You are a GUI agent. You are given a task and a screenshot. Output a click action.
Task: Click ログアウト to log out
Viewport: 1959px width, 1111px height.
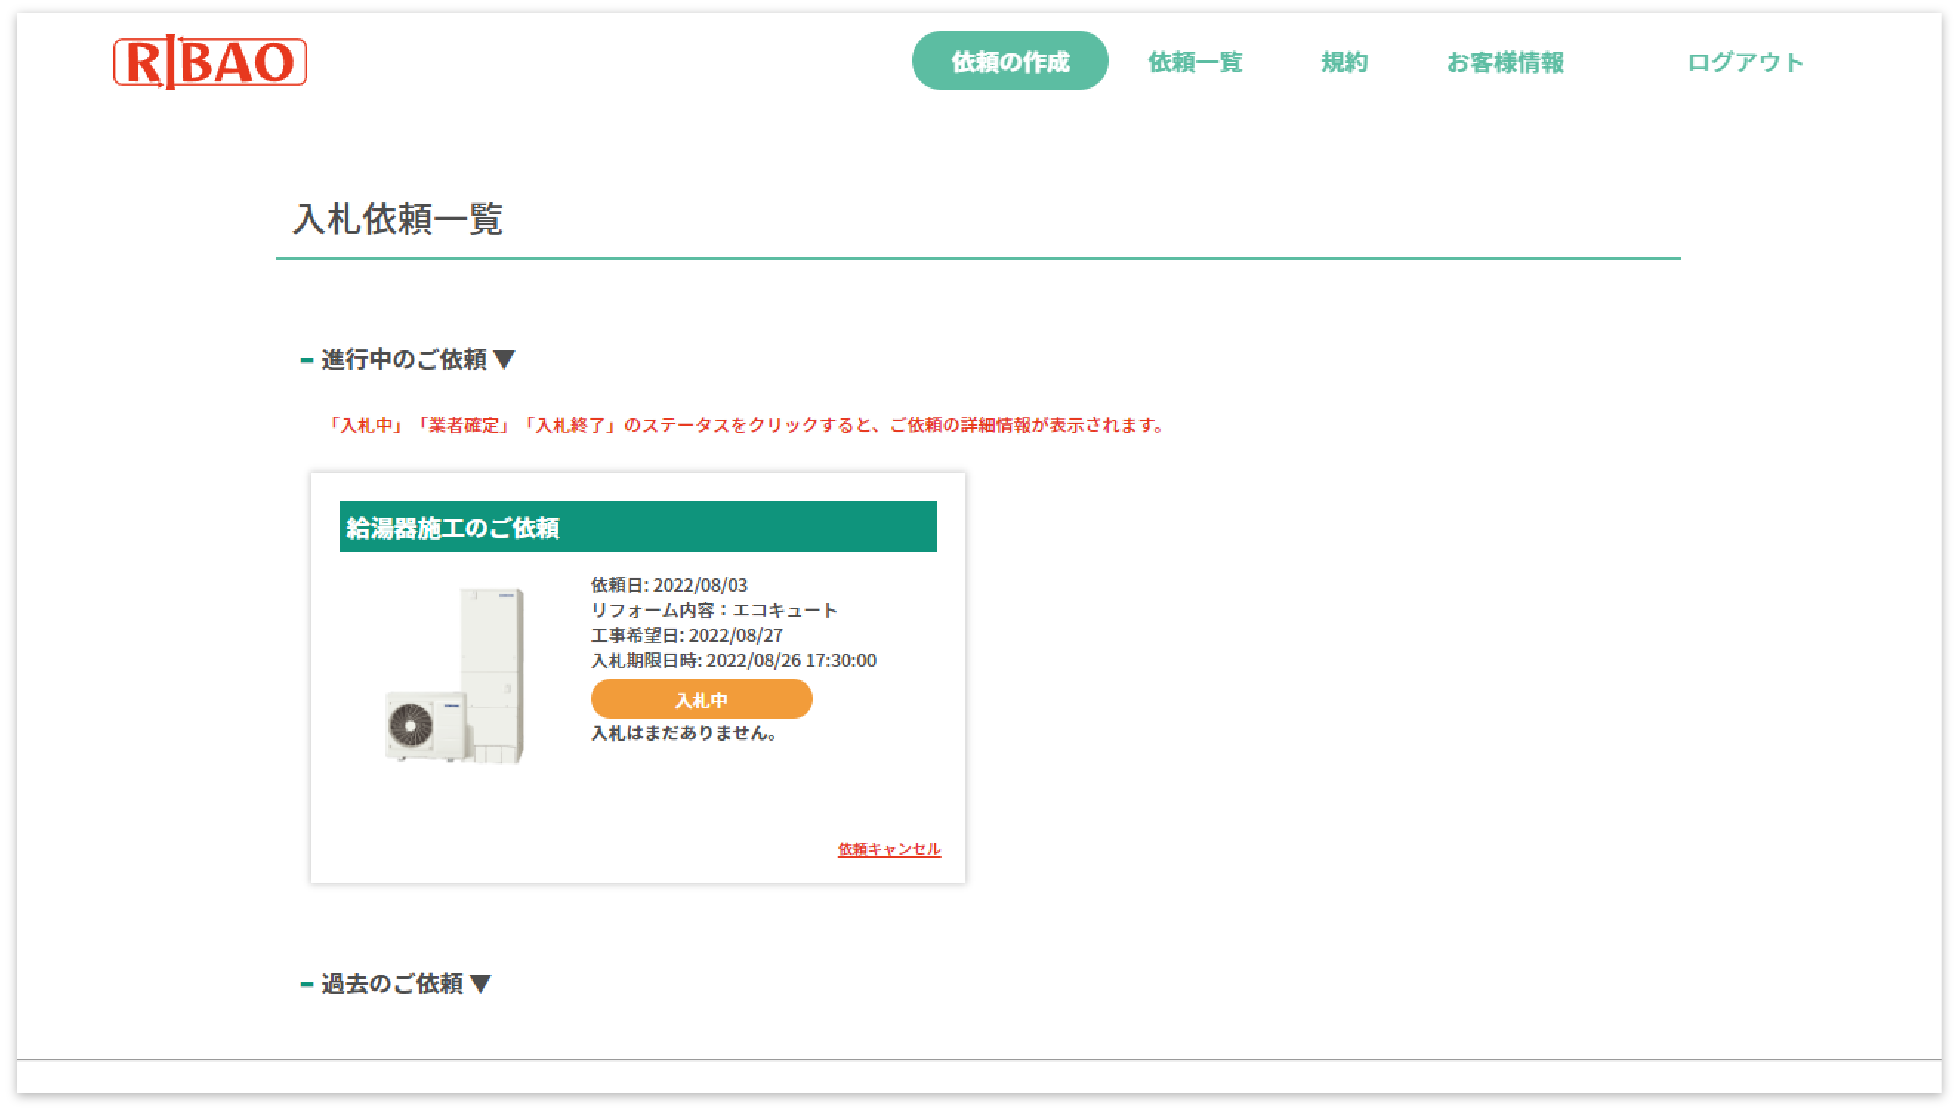click(x=1745, y=61)
